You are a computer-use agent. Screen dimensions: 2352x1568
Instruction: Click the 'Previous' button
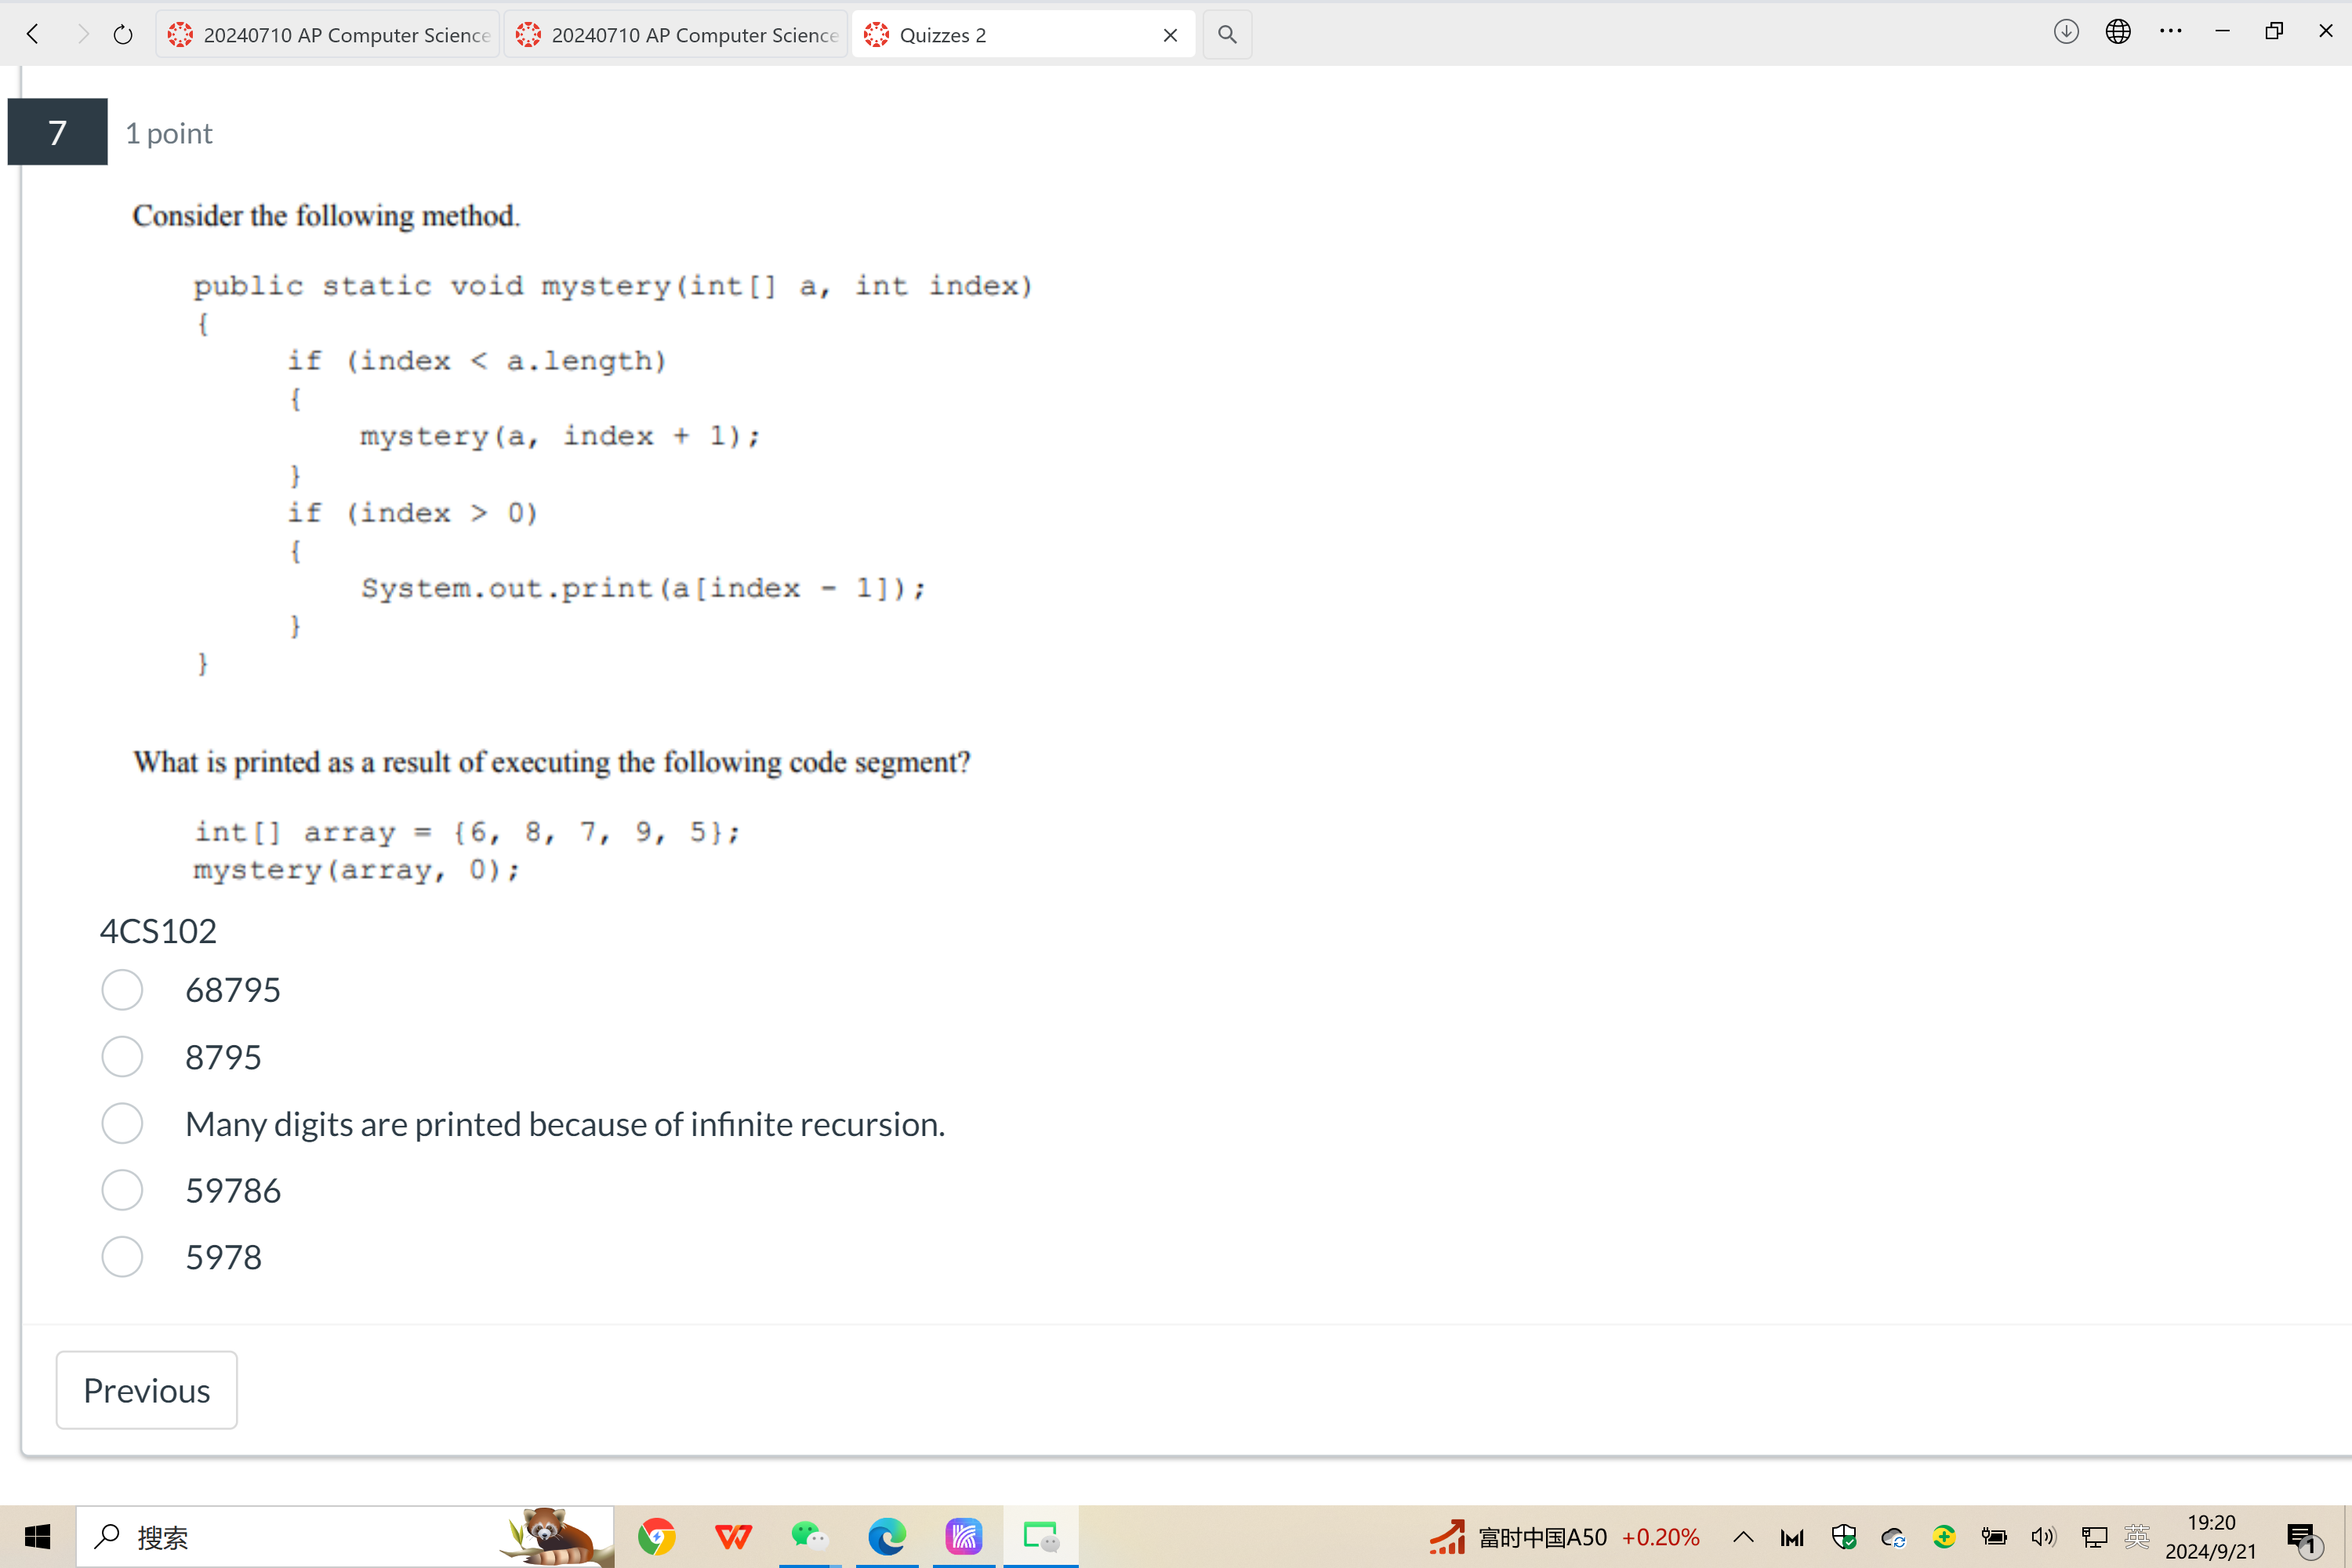click(x=143, y=1388)
